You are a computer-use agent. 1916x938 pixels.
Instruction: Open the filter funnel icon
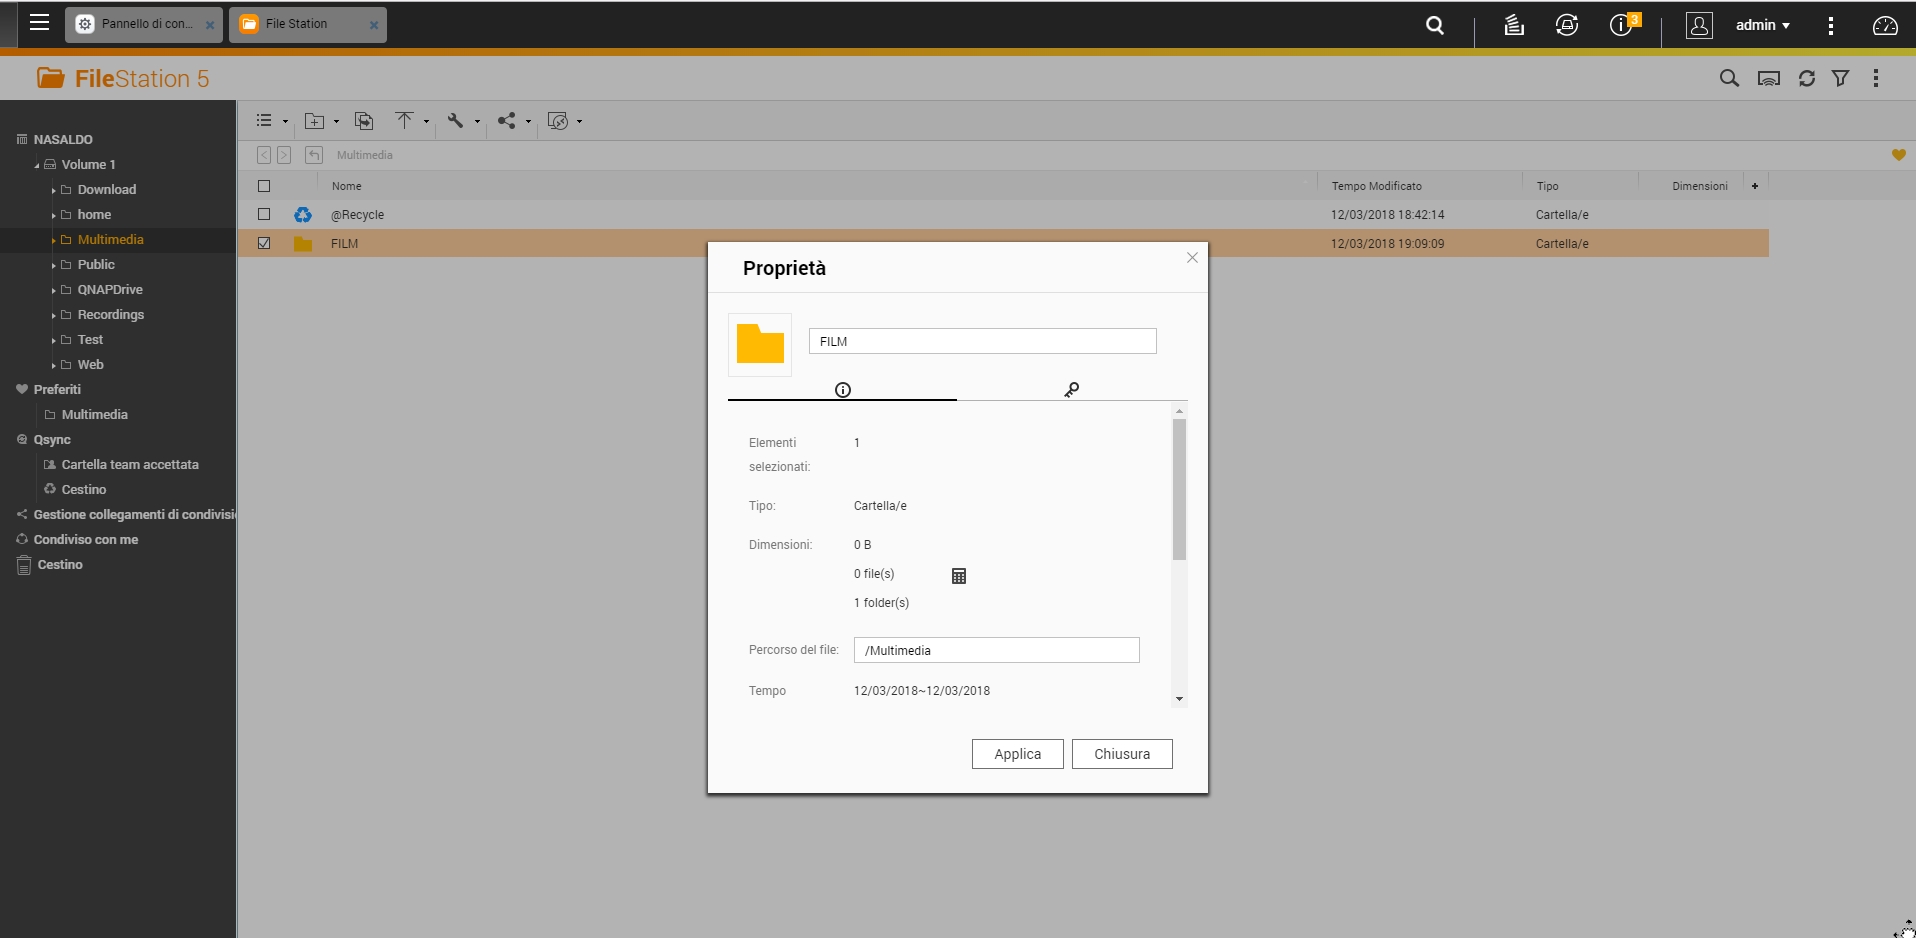[1840, 79]
